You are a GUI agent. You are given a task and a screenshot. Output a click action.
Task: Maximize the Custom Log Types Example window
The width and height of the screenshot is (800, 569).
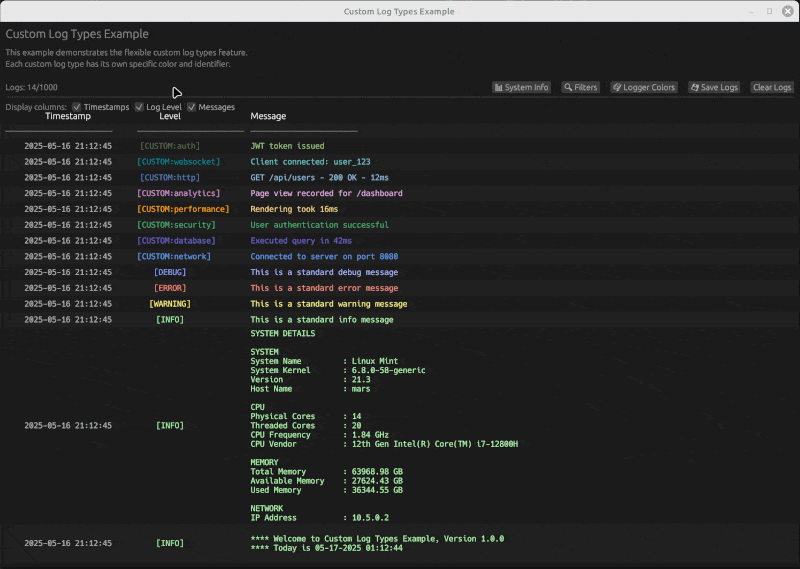(769, 11)
